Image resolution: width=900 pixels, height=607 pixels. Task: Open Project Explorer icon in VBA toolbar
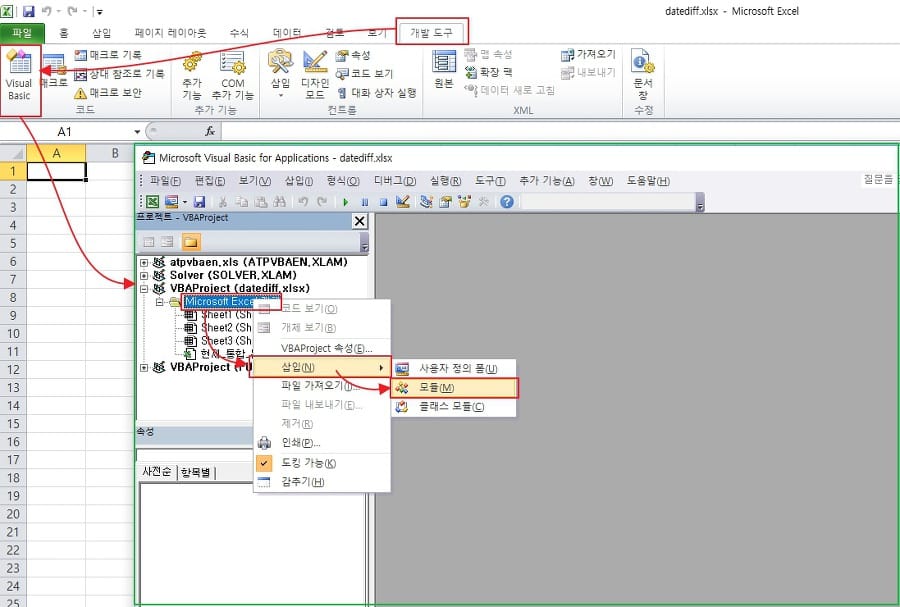coord(426,201)
